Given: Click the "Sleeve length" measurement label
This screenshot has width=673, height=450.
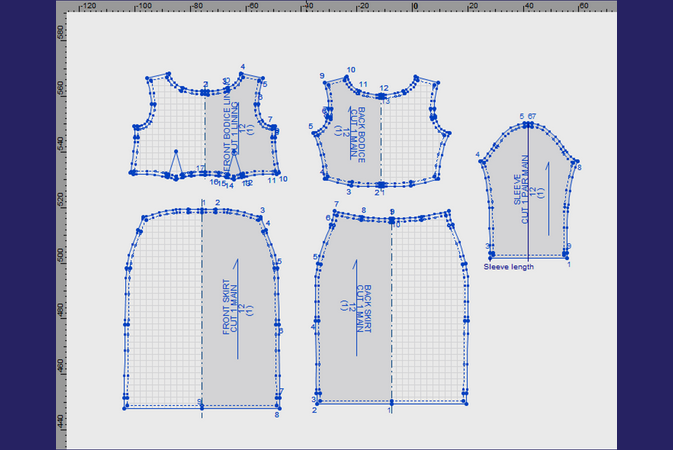Looking at the screenshot, I should pos(509,267).
